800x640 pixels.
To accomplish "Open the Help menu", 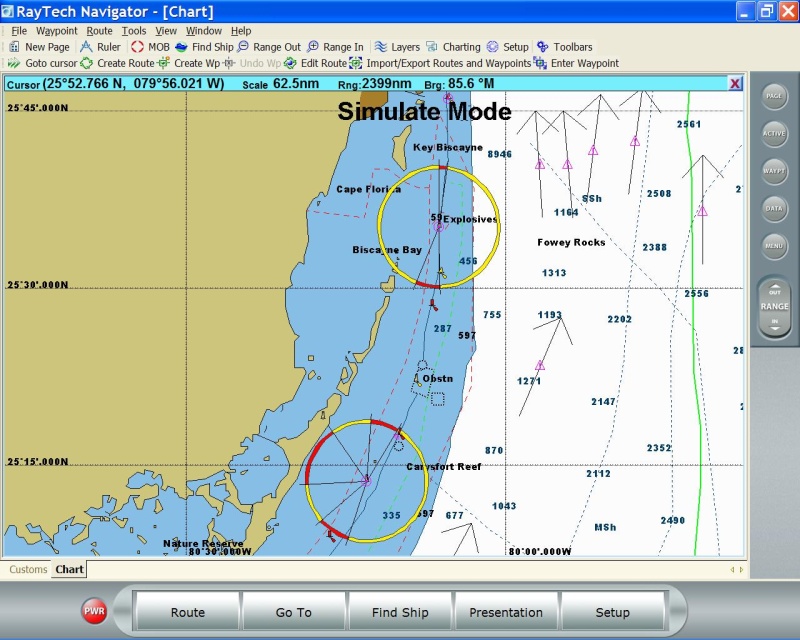I will pyautogui.click(x=241, y=31).
